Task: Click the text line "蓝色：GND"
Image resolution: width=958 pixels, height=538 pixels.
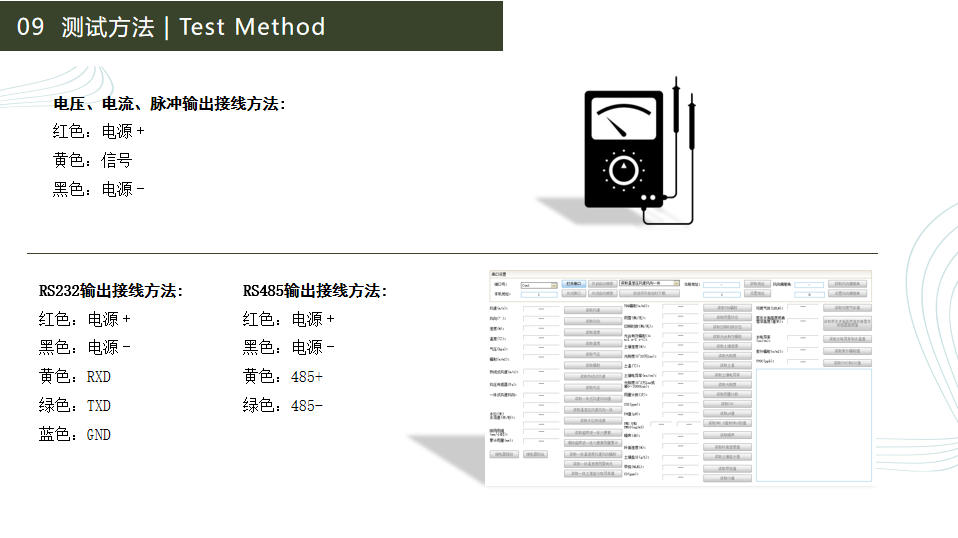Action: point(75,435)
